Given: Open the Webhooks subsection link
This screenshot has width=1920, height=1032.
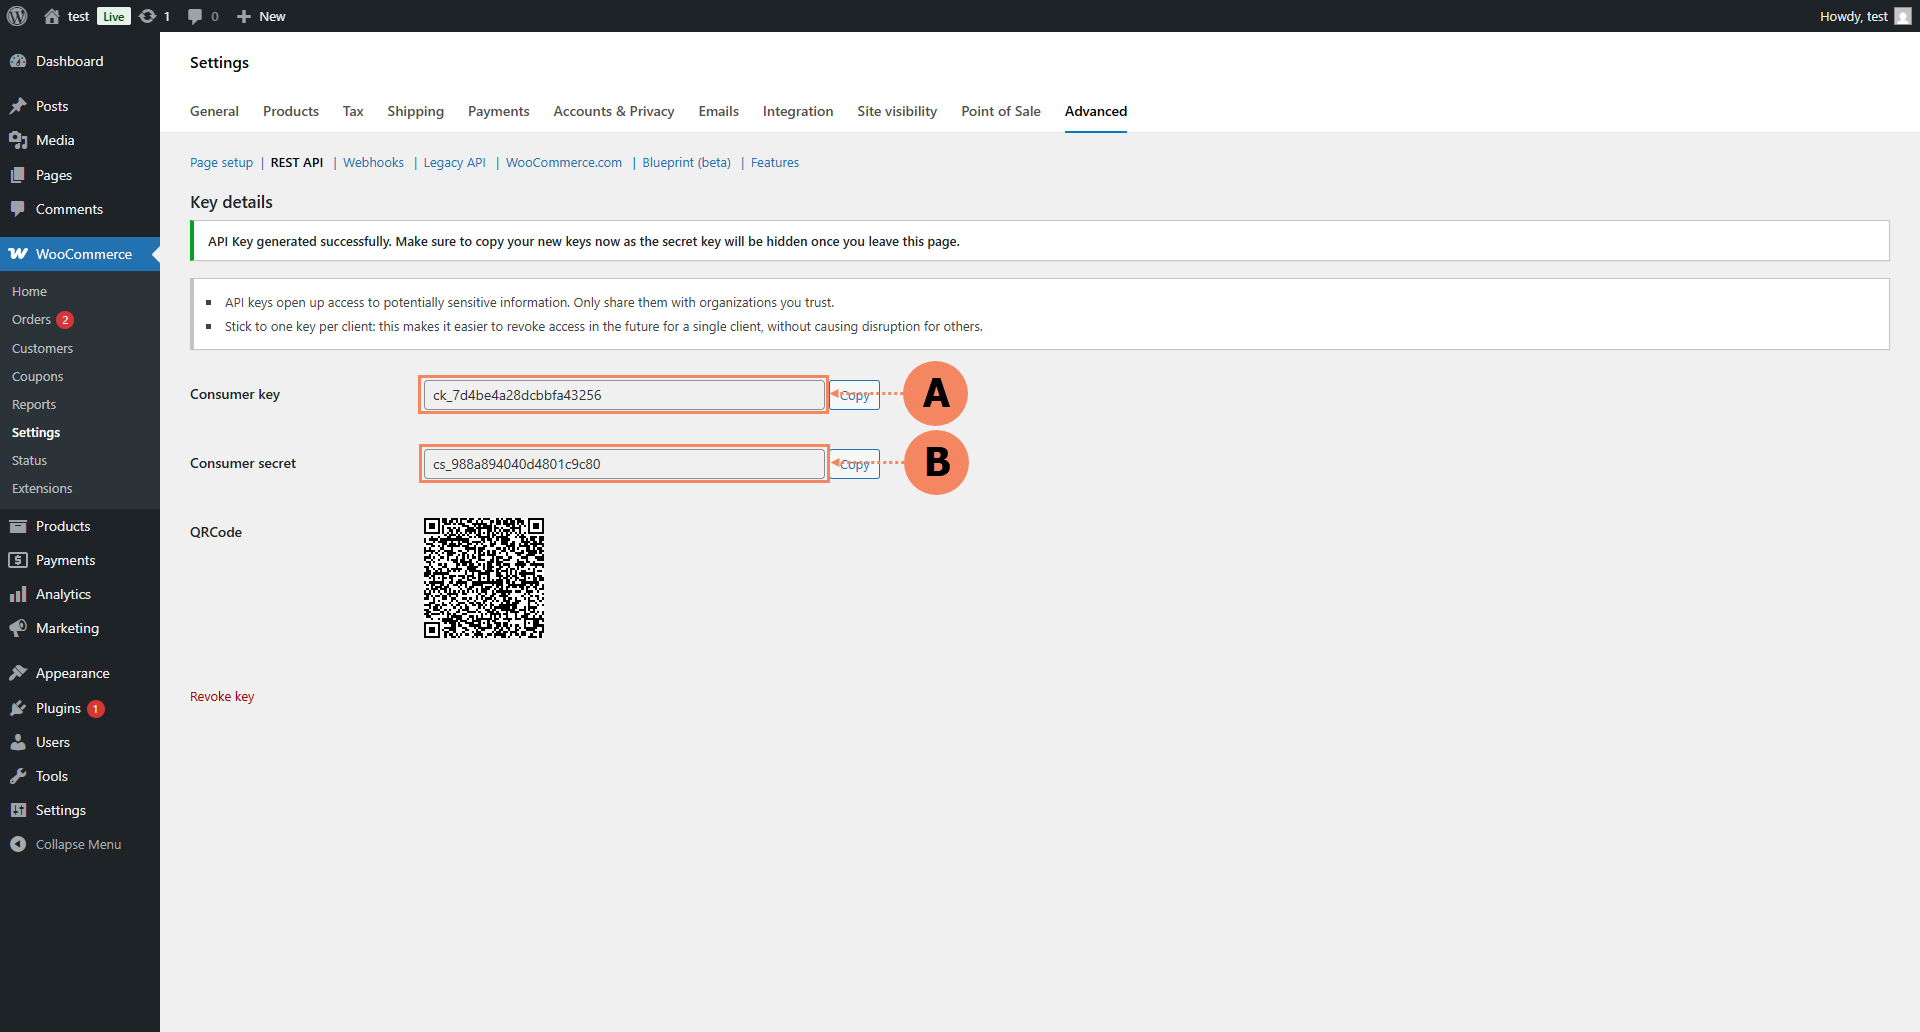Looking at the screenshot, I should tap(373, 162).
